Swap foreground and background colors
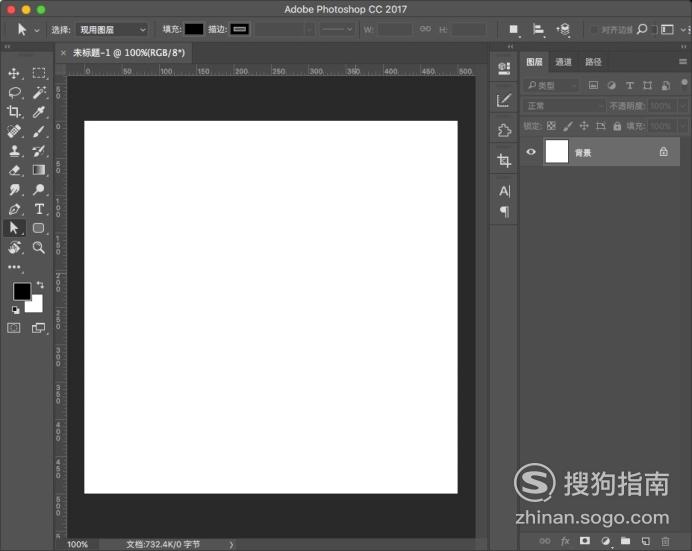Viewport: 692px width, 551px height. point(40,285)
